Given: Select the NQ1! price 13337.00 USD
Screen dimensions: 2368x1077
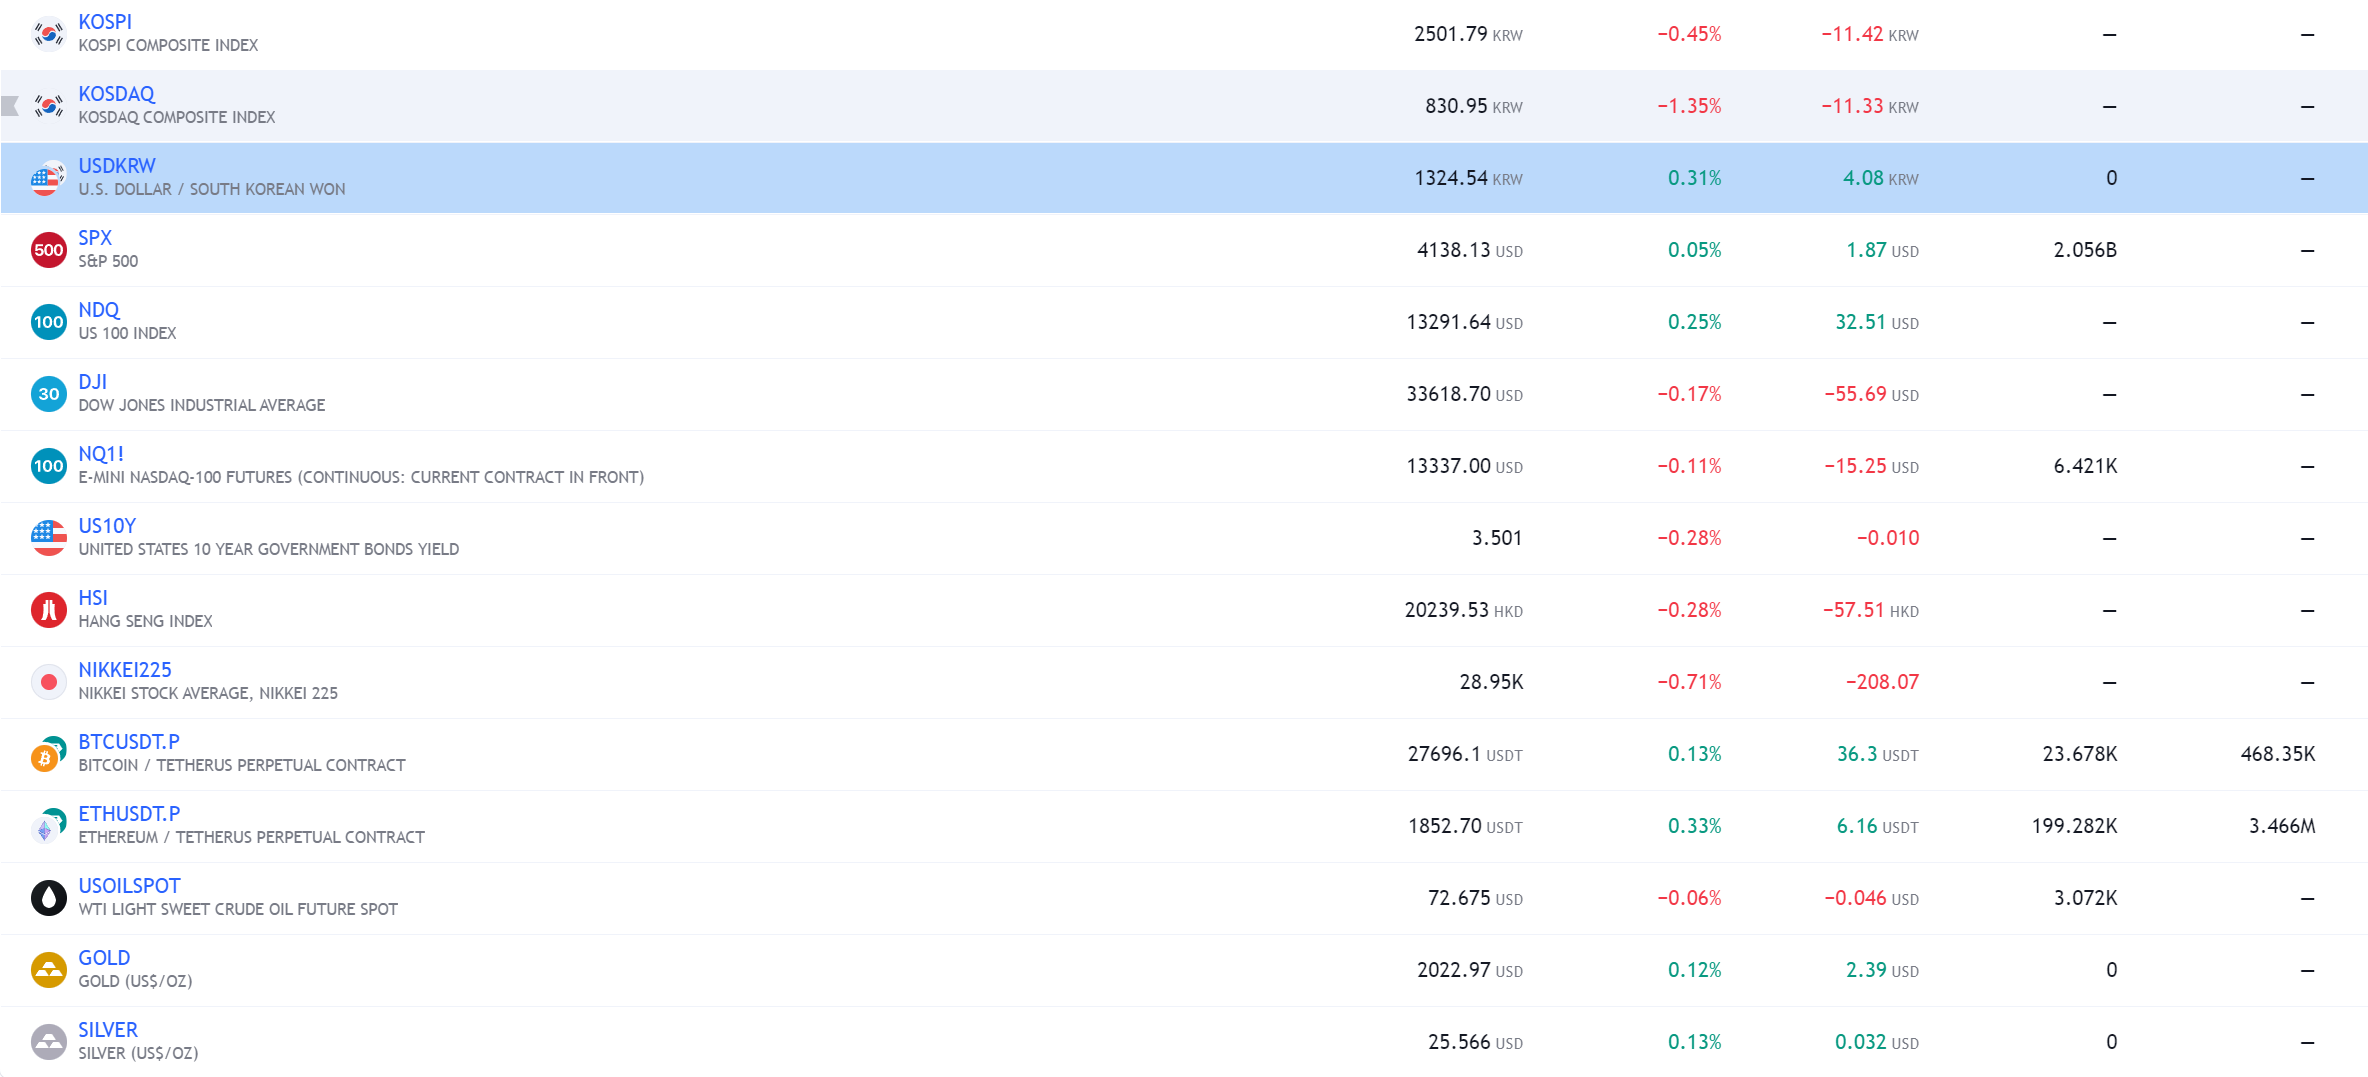Looking at the screenshot, I should click(1465, 466).
